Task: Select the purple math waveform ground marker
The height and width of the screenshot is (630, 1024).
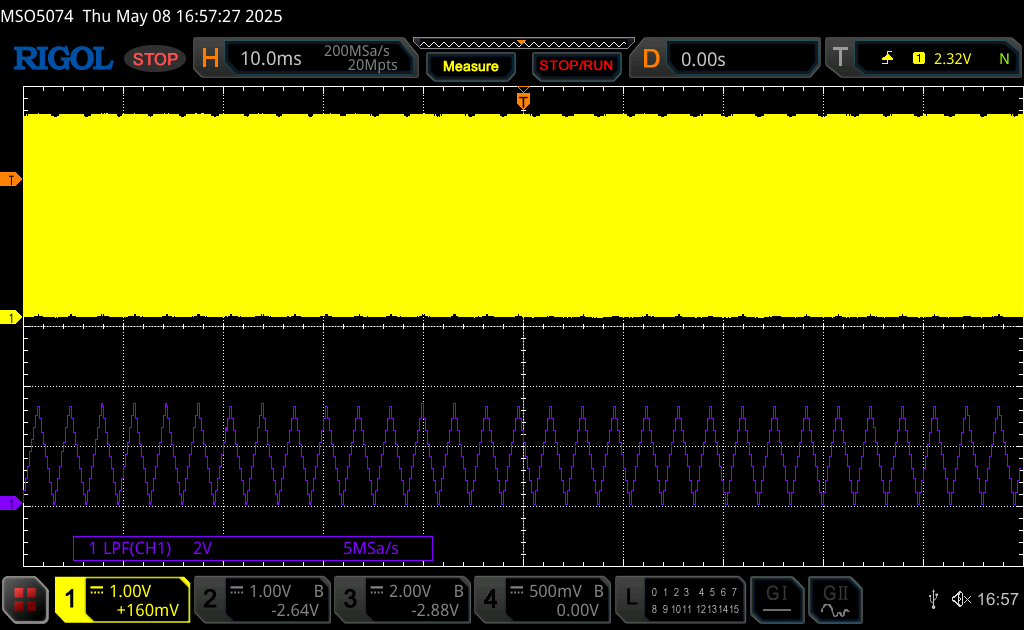Action: coord(13,503)
